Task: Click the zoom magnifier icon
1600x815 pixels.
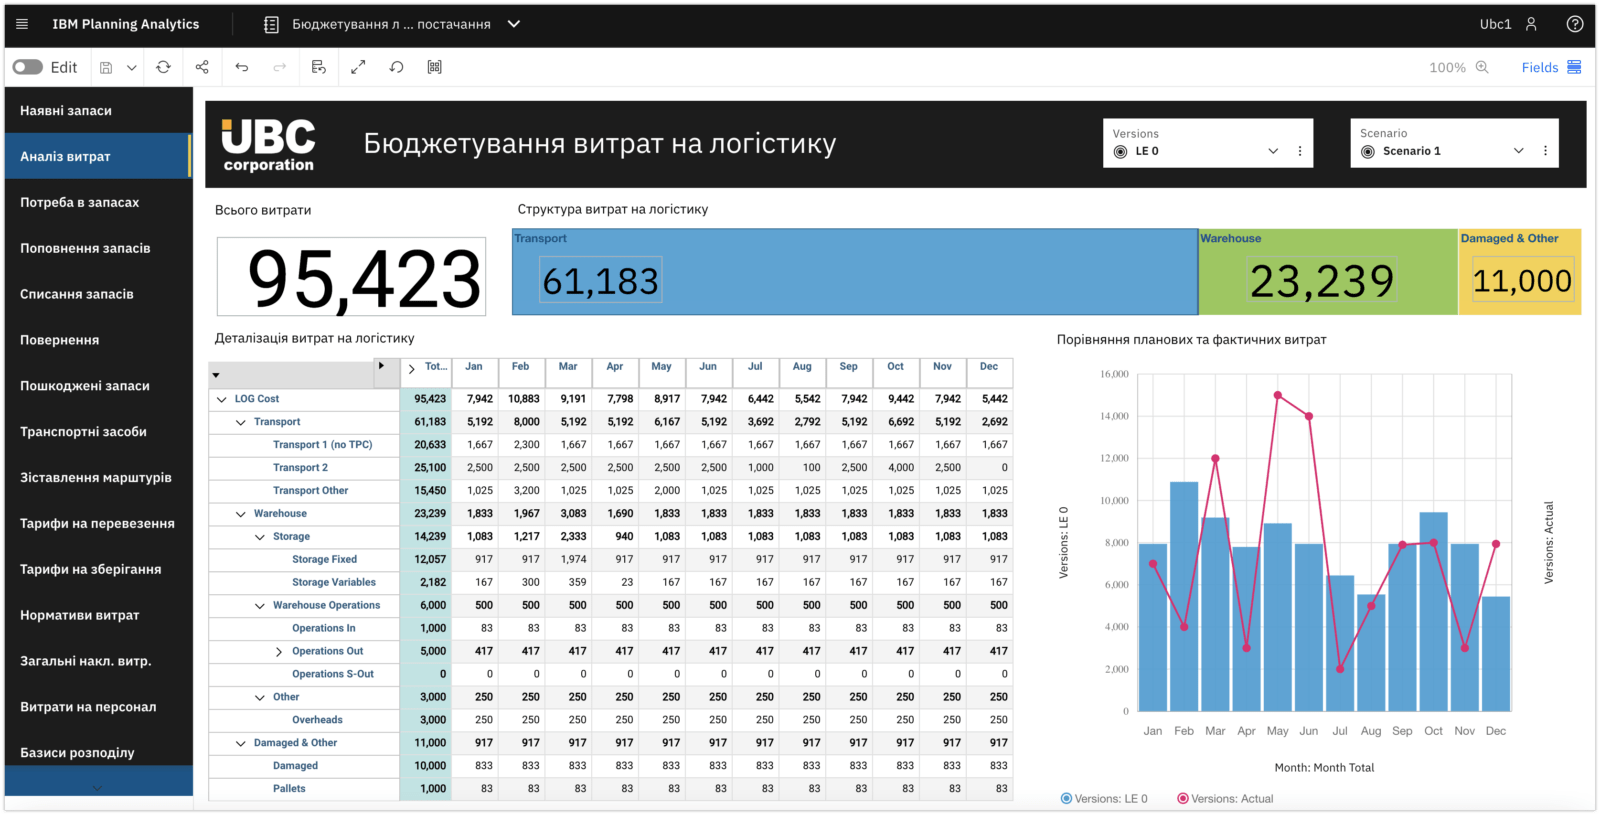Action: (x=1482, y=67)
